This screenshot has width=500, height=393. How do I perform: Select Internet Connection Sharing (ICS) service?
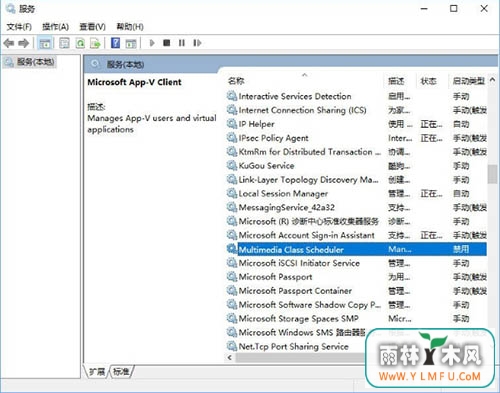356,110
